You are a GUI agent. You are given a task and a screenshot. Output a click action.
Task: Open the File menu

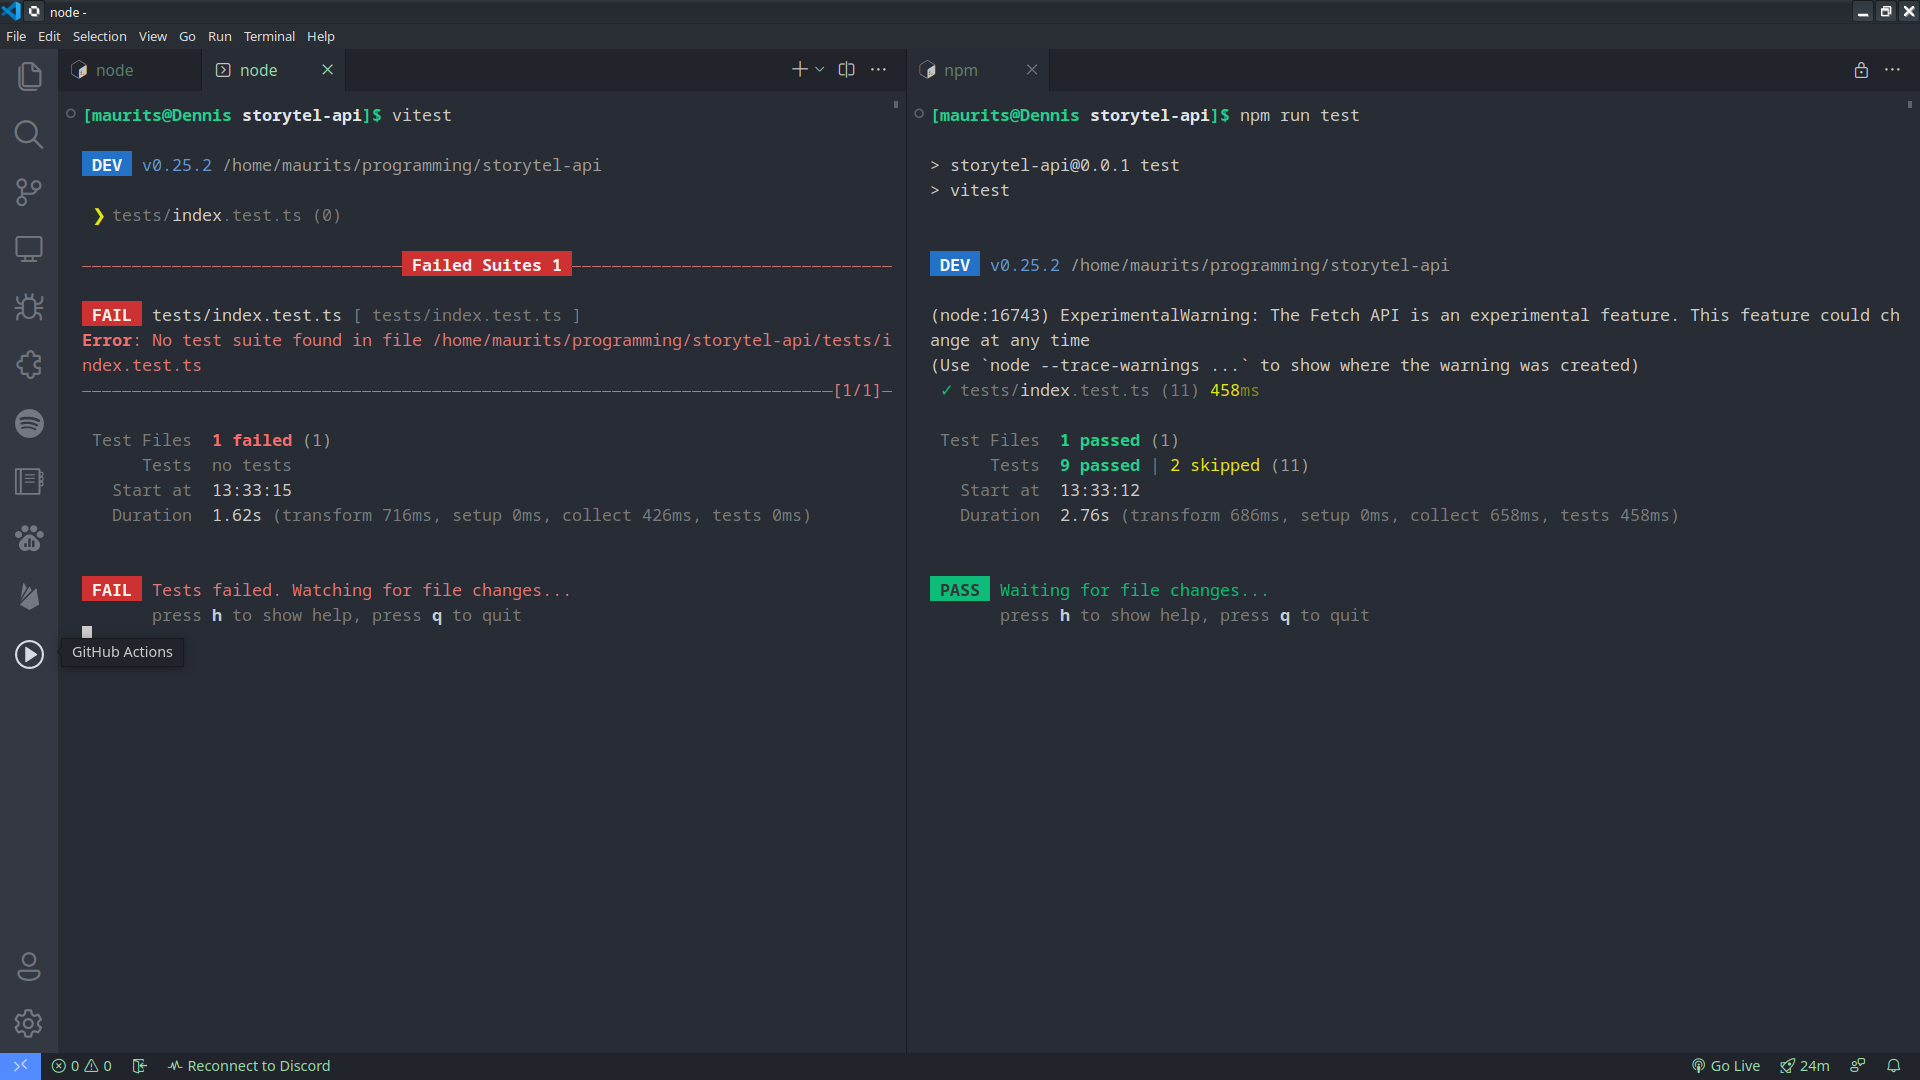(16, 36)
